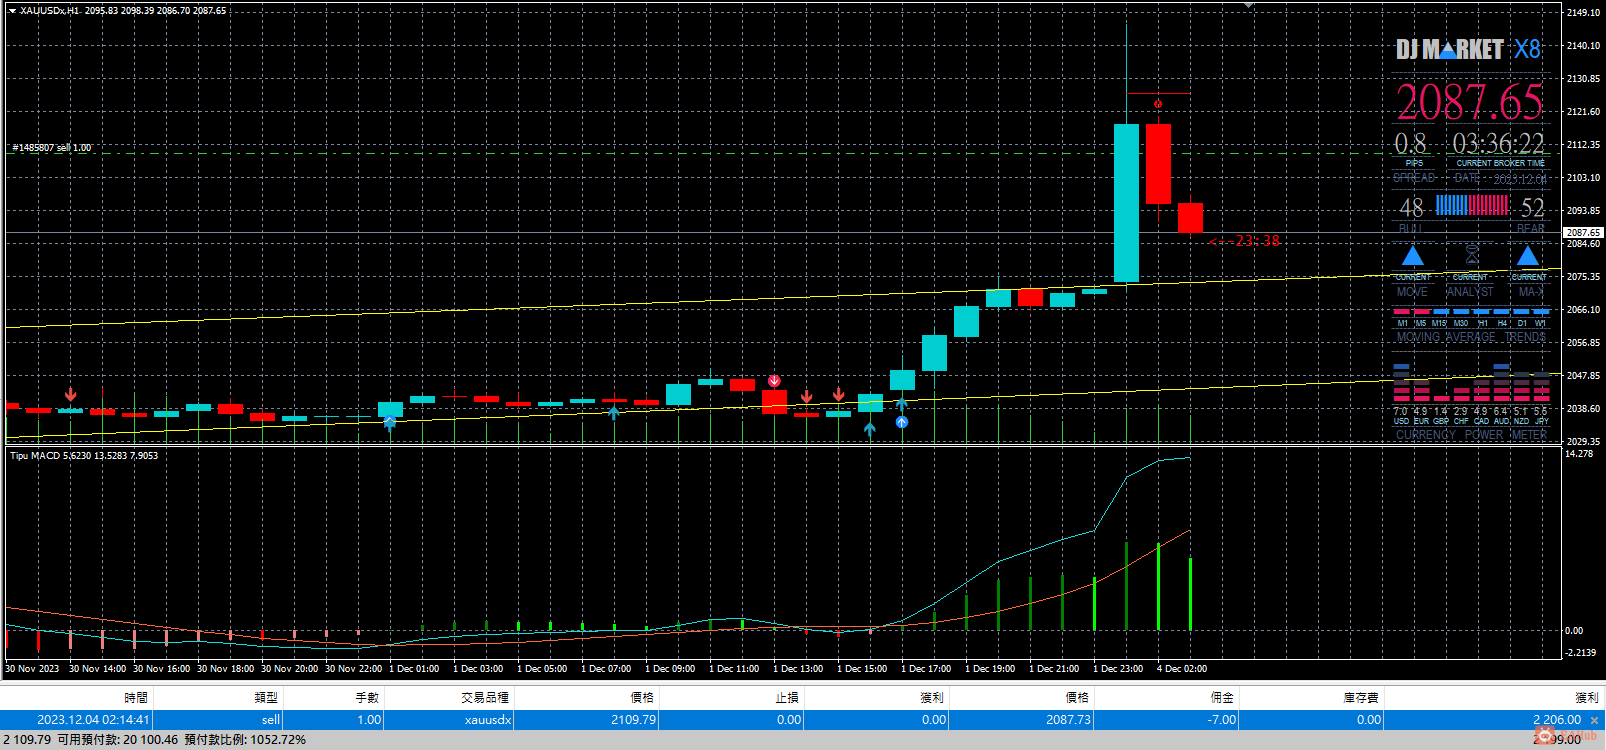Click the large red 2087.65 price in the panel
The image size is (1606, 750).
click(1470, 103)
